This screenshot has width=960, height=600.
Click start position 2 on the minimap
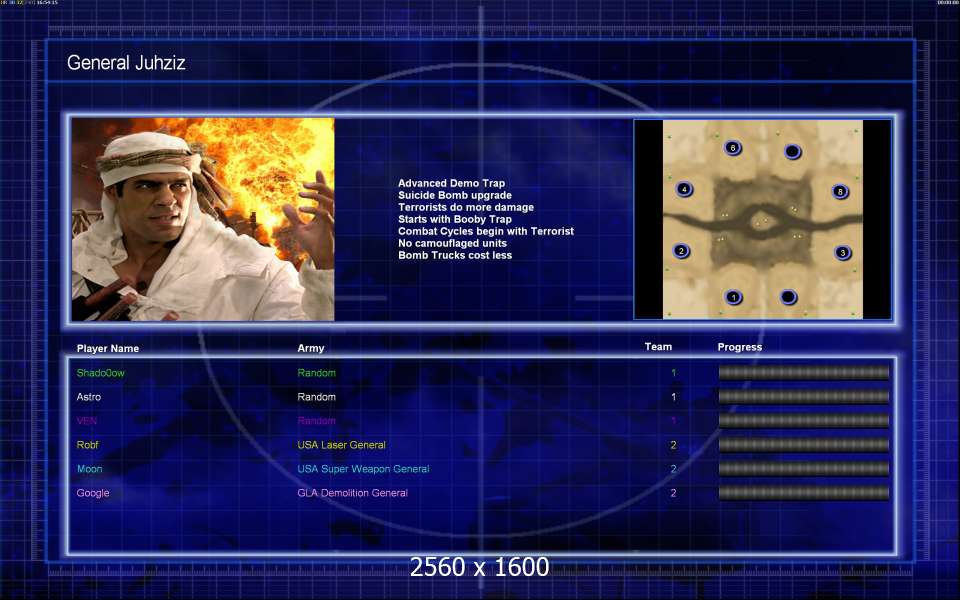click(x=681, y=250)
